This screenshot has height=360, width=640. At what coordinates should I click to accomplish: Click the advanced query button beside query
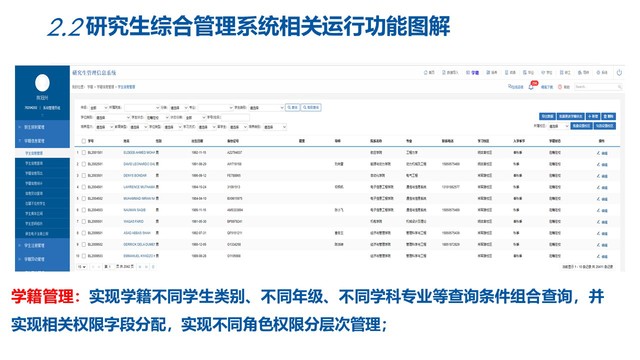click(311, 107)
